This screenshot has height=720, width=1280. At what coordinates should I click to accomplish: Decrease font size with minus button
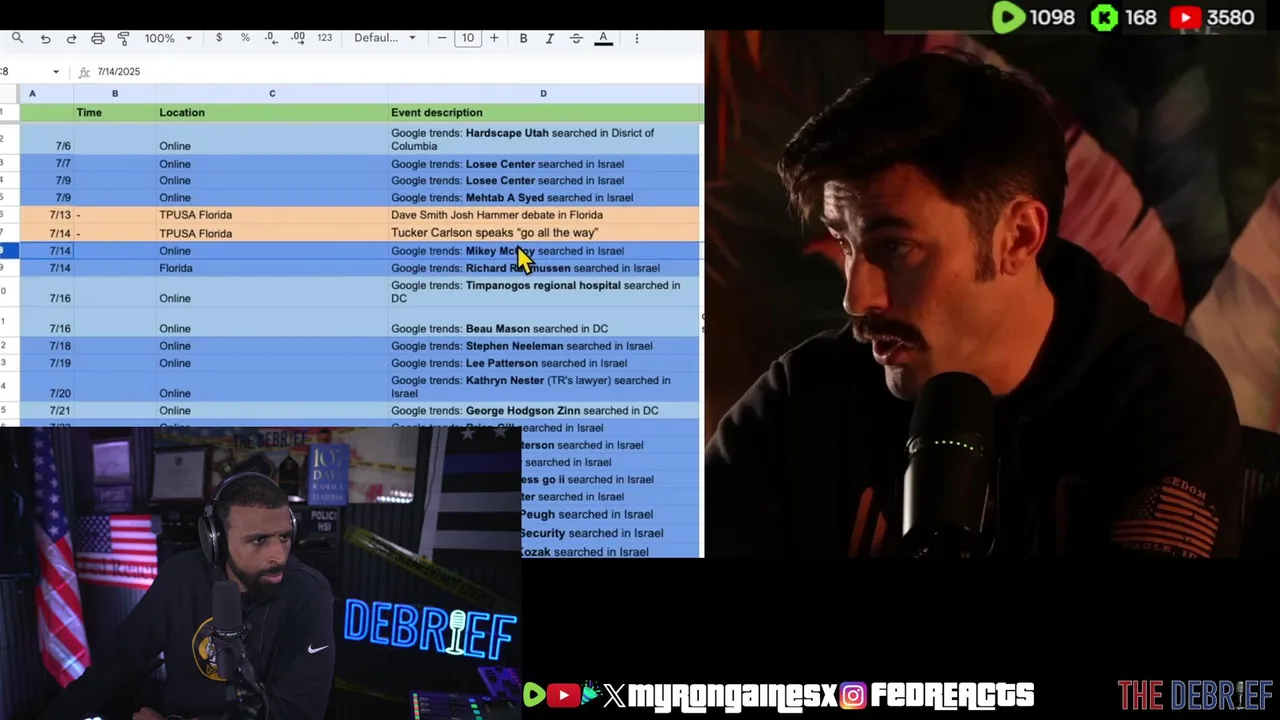(442, 38)
